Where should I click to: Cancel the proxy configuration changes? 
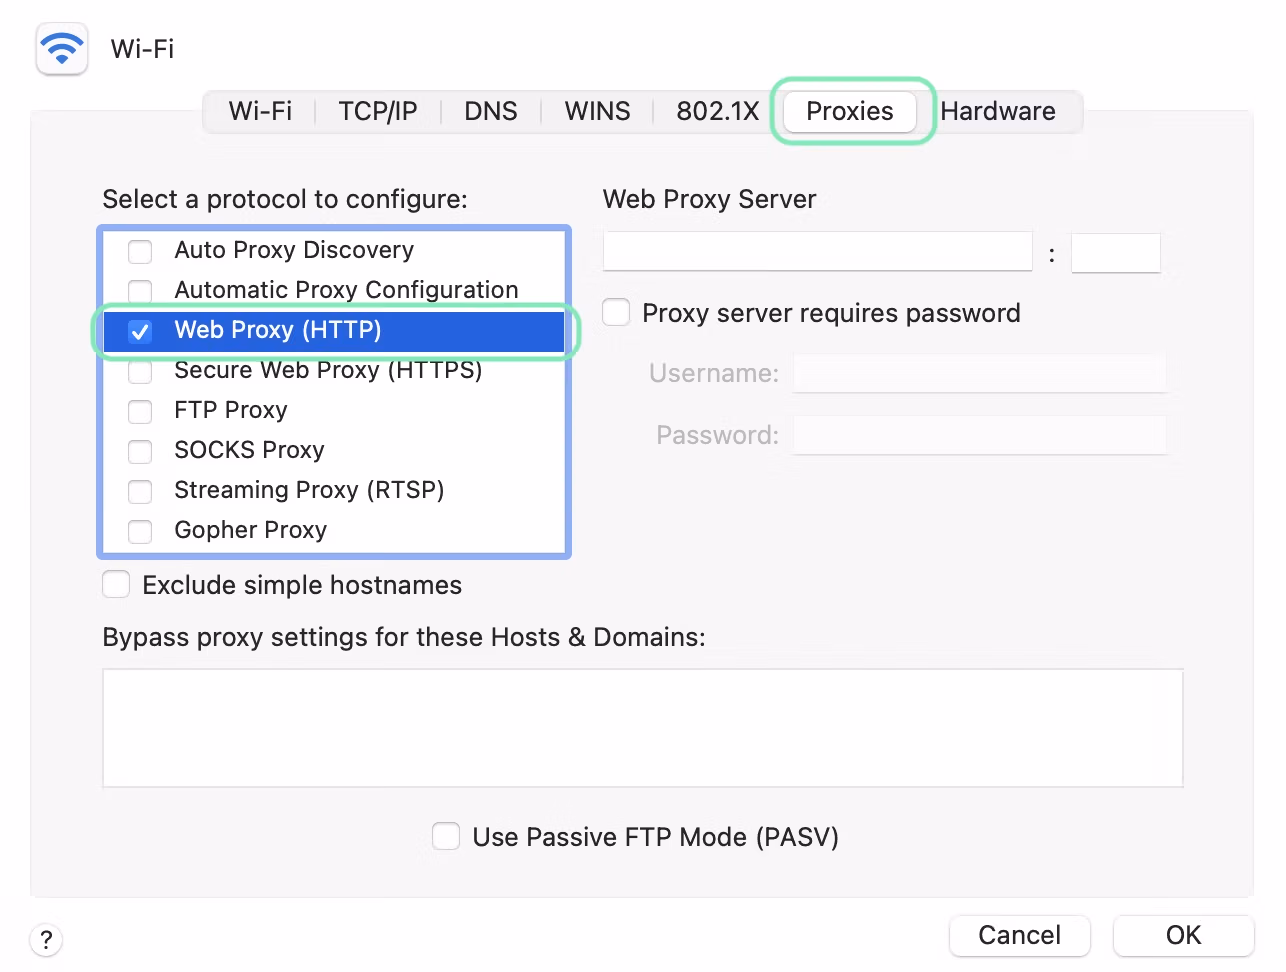[x=1019, y=935]
